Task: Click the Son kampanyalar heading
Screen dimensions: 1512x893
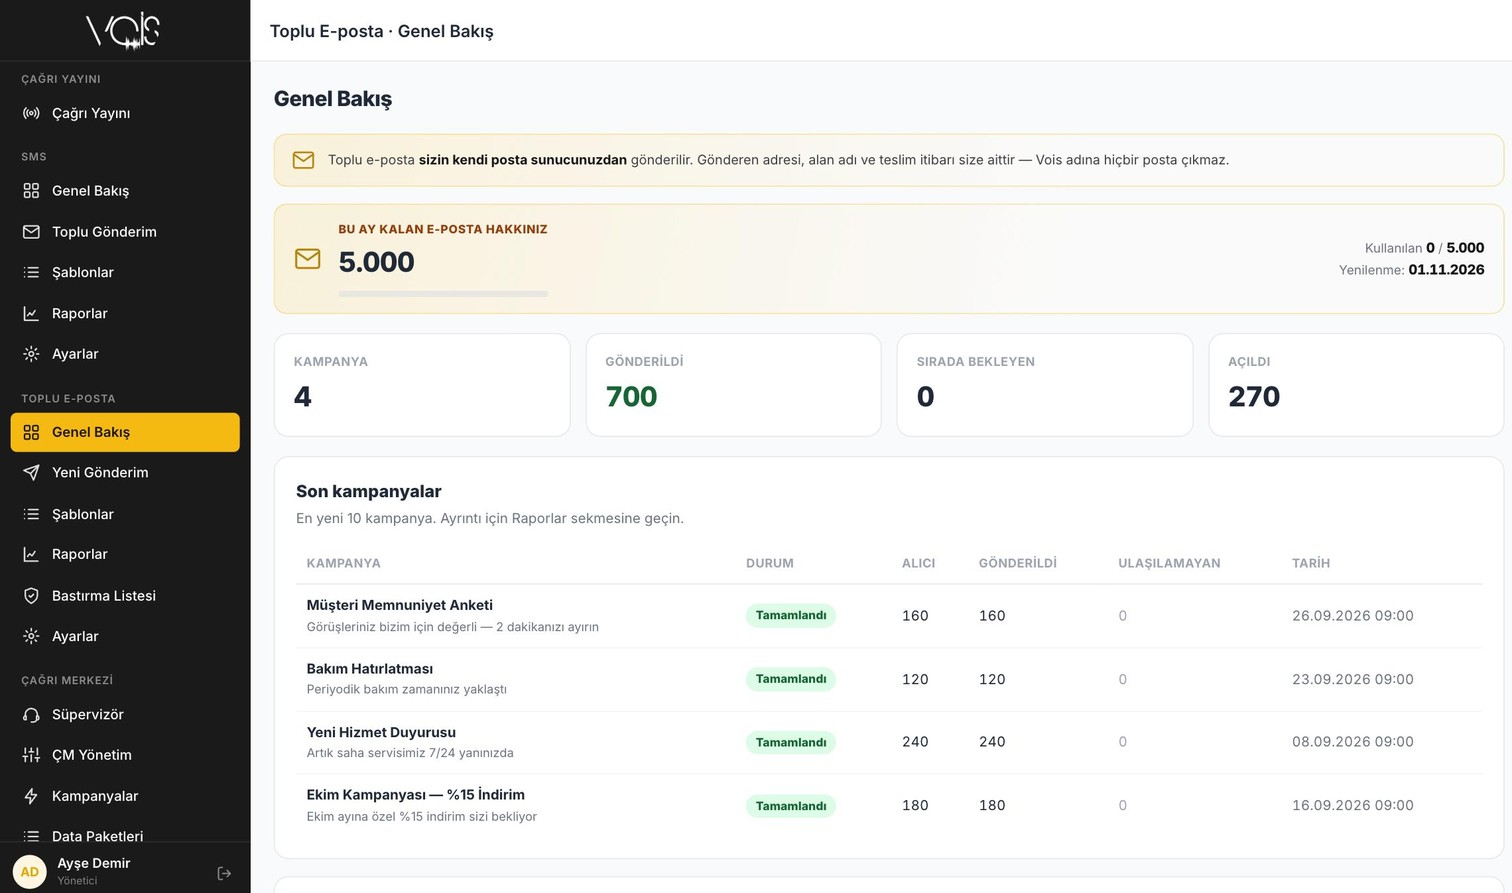Action: click(x=369, y=491)
